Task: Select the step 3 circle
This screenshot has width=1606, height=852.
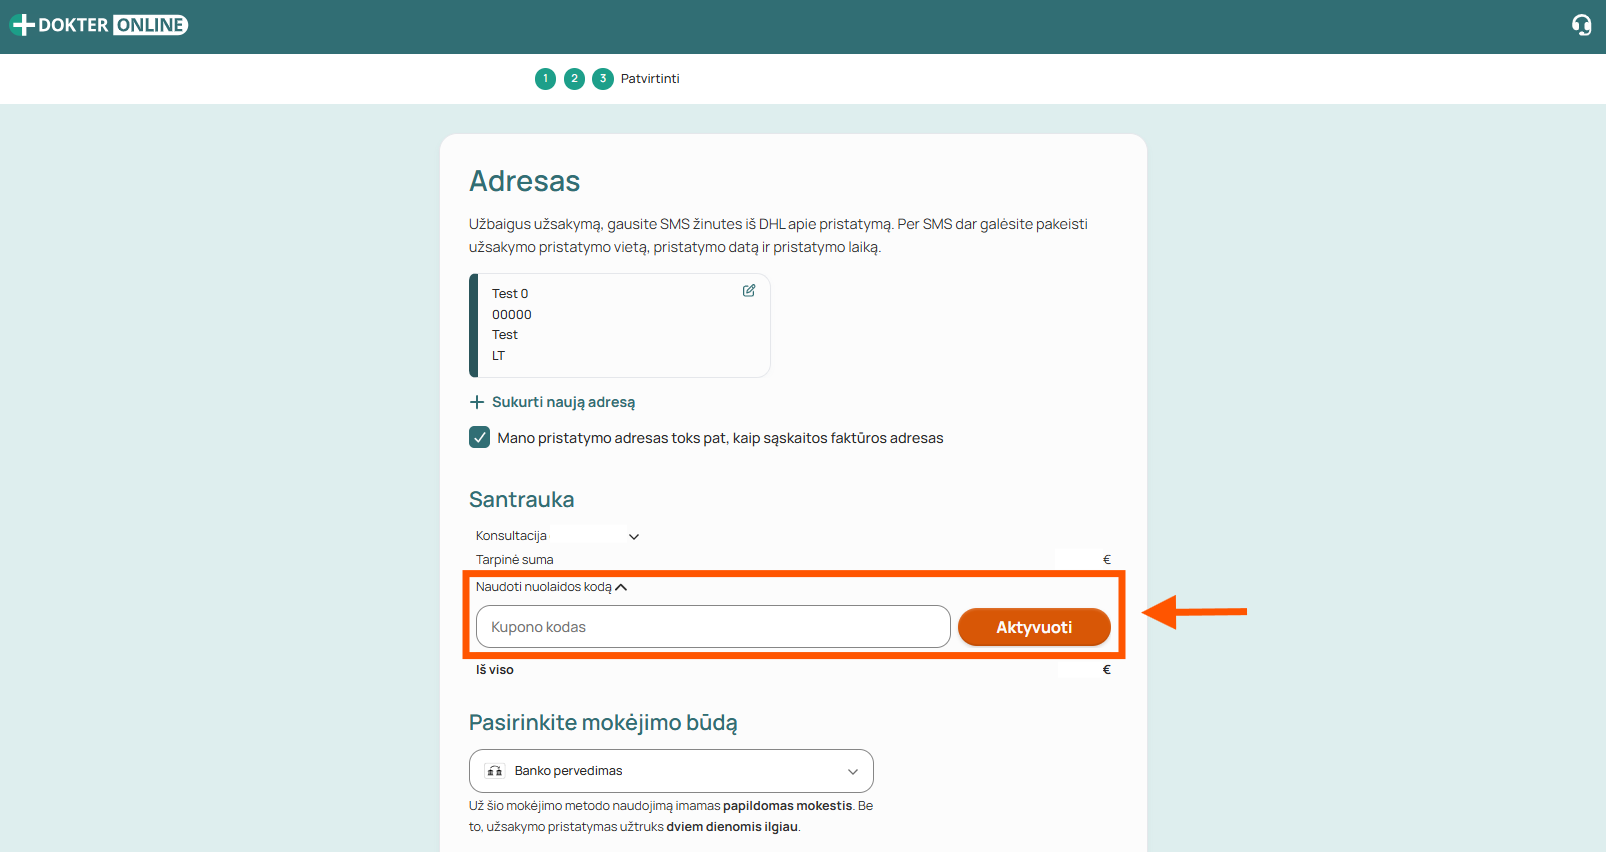Action: coord(603,79)
